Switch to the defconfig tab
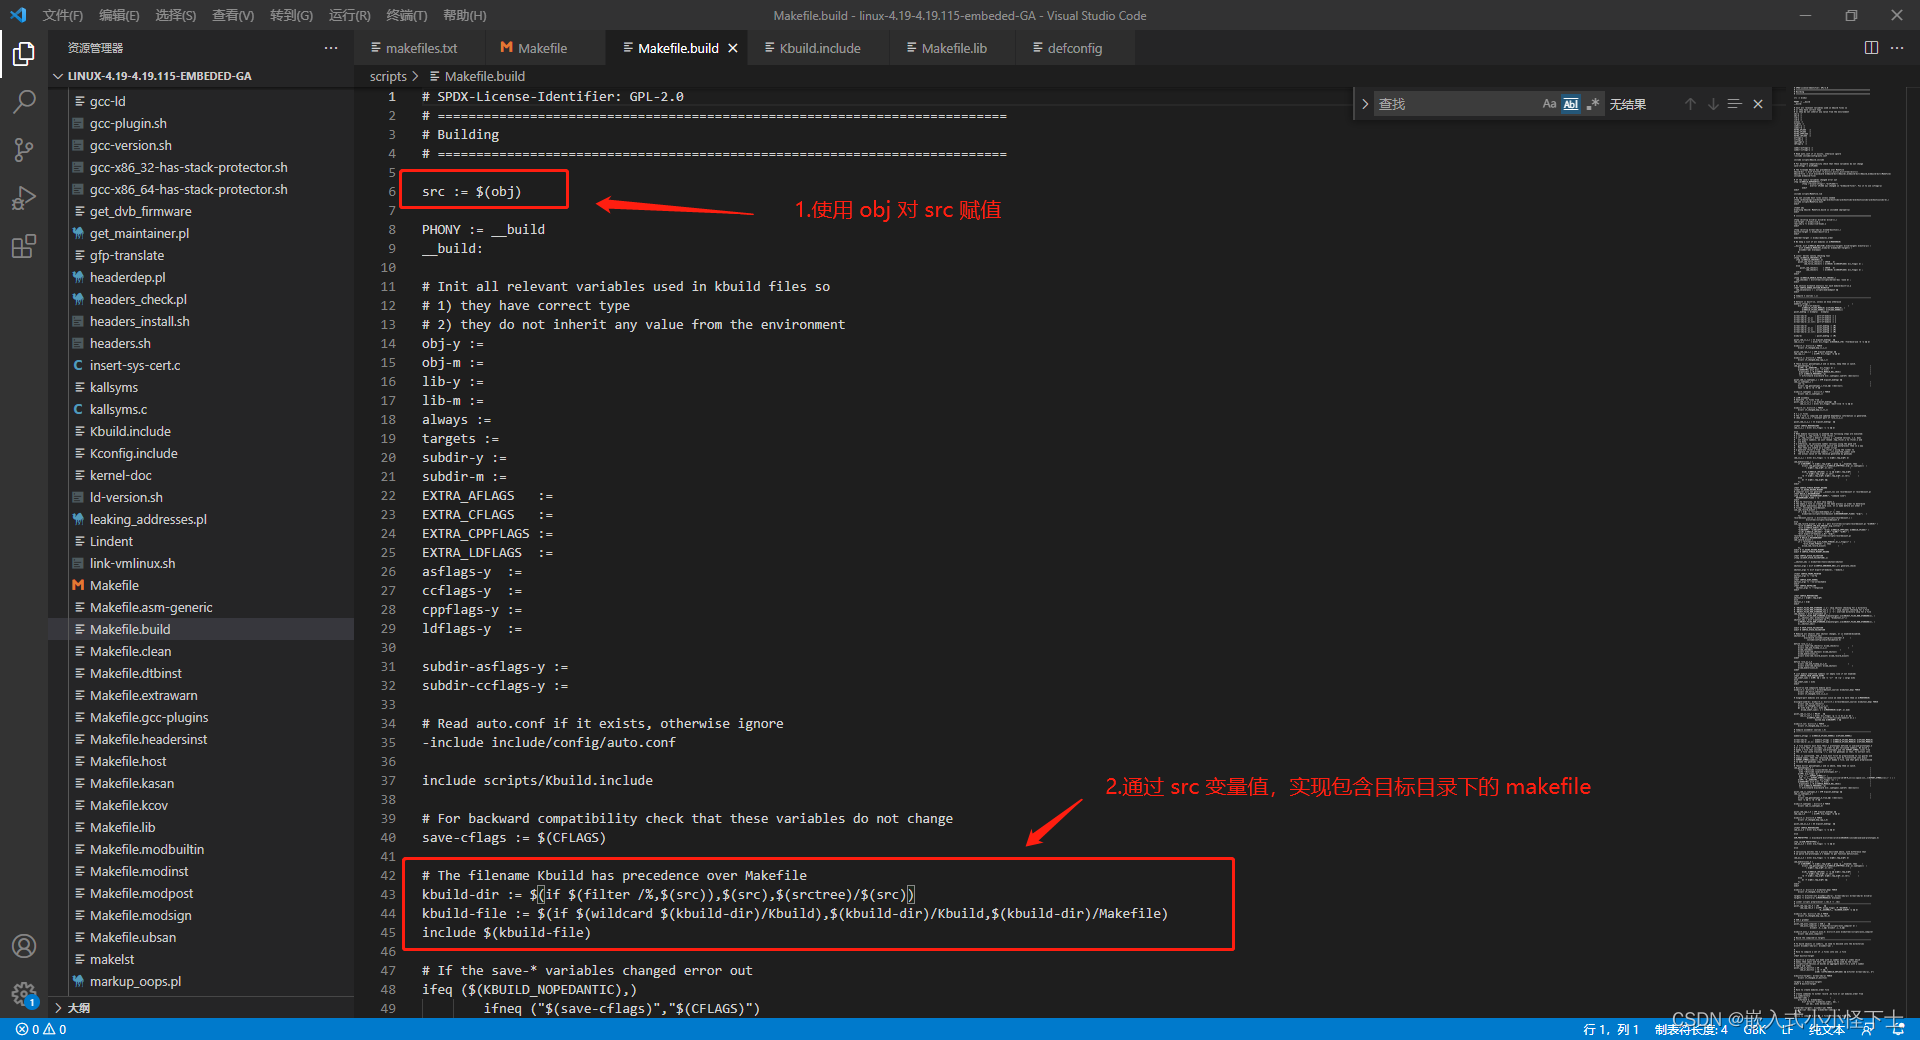The width and height of the screenshot is (1920, 1040). [x=1074, y=48]
